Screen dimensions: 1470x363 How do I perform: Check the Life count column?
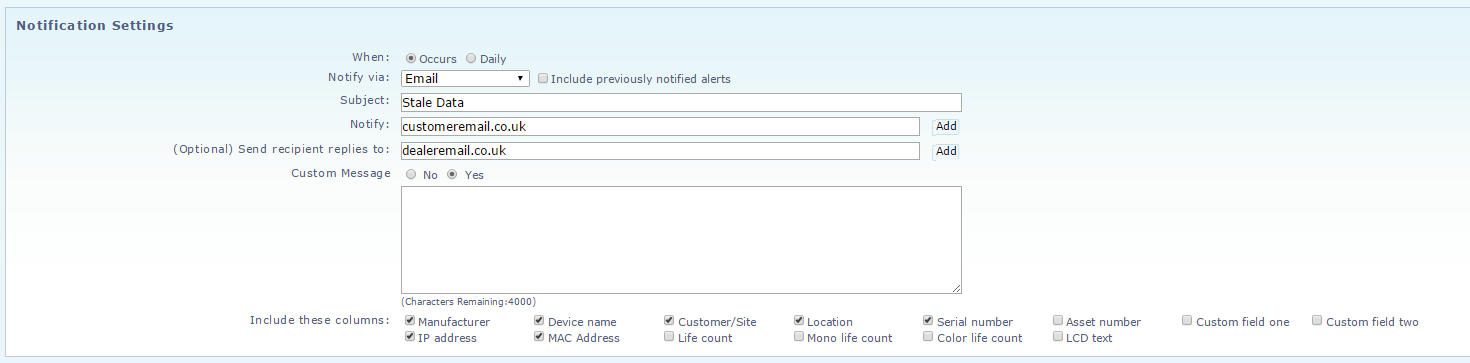coord(670,337)
